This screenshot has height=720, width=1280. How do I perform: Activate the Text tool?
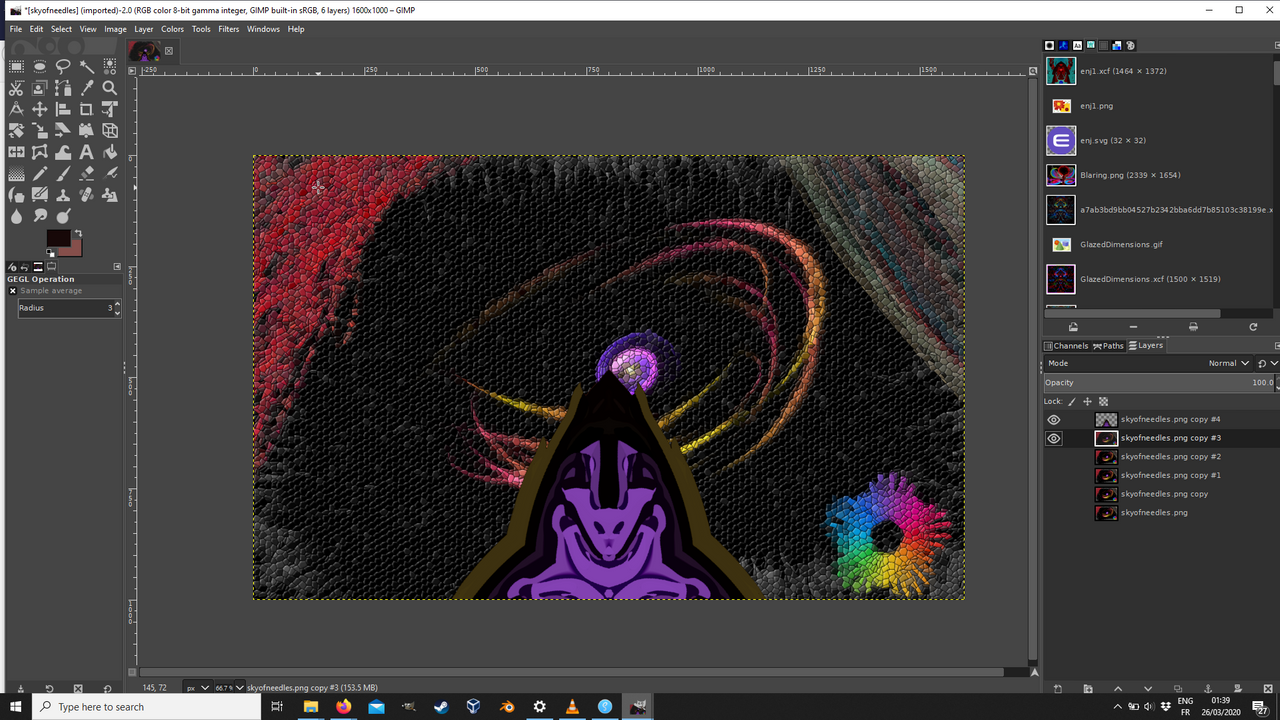[87, 152]
